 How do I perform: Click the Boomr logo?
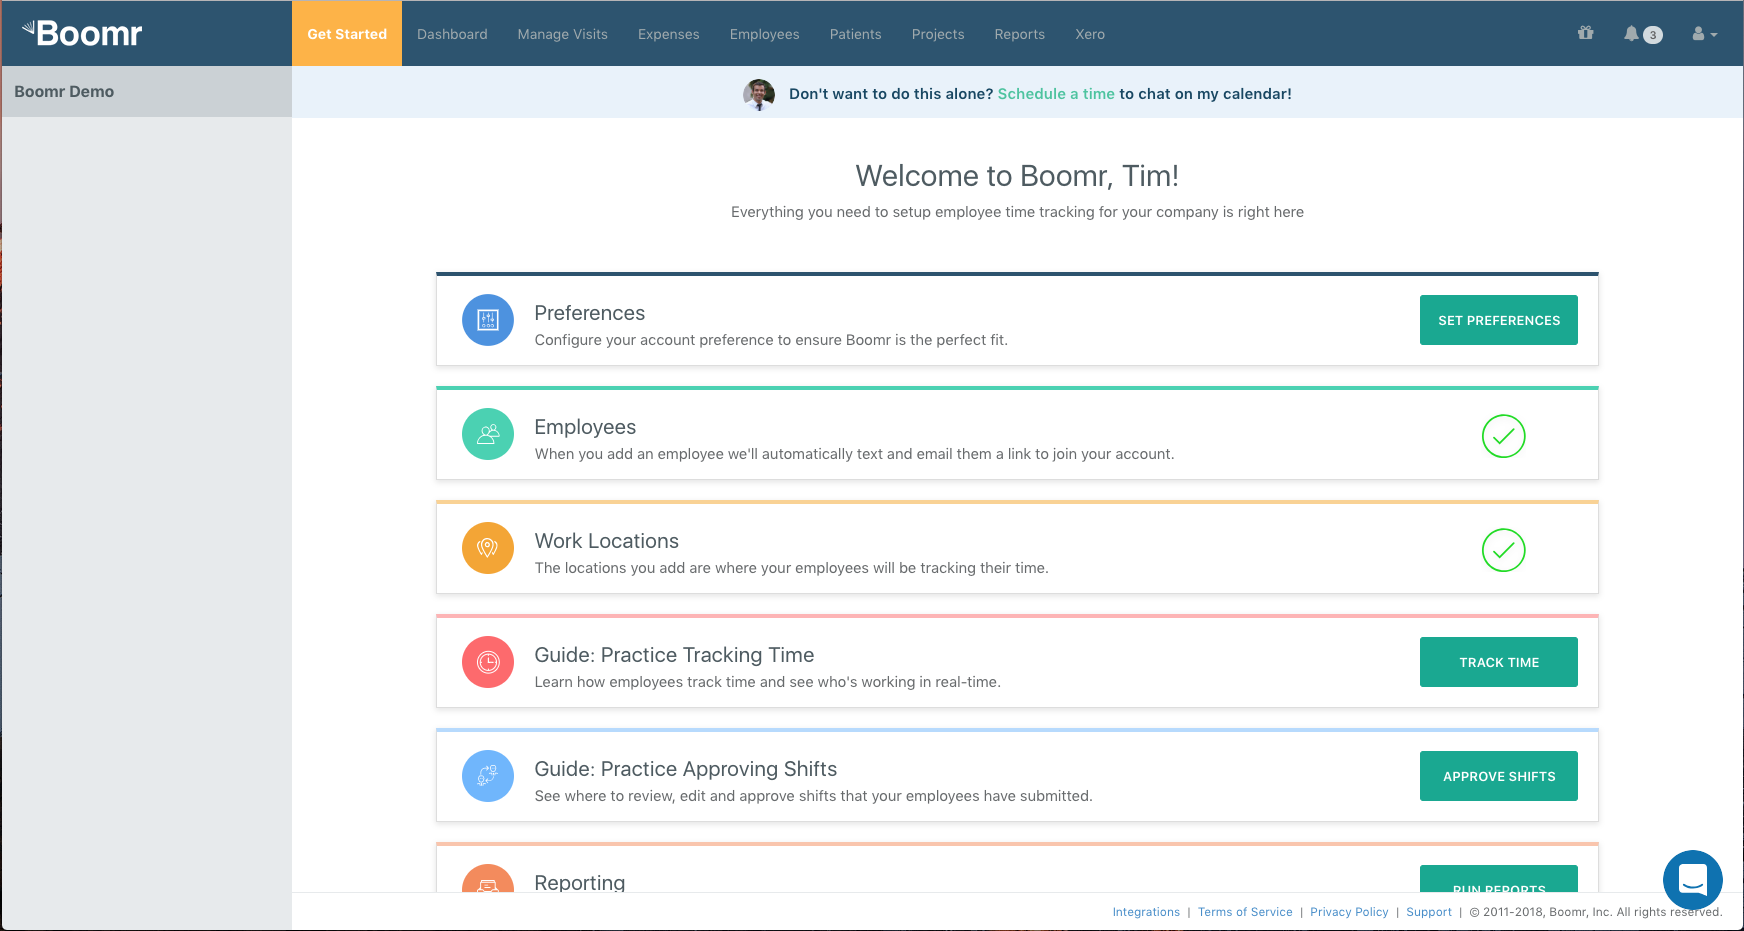[82, 33]
